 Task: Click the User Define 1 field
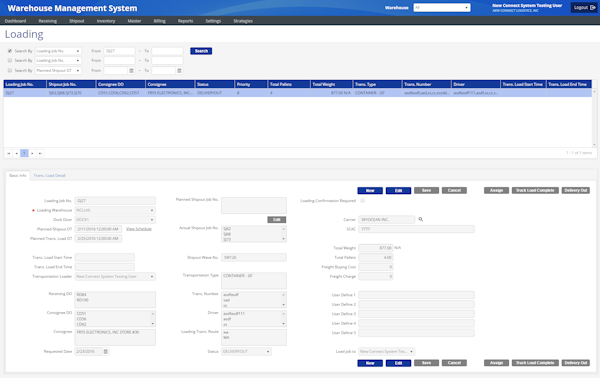click(x=416, y=295)
